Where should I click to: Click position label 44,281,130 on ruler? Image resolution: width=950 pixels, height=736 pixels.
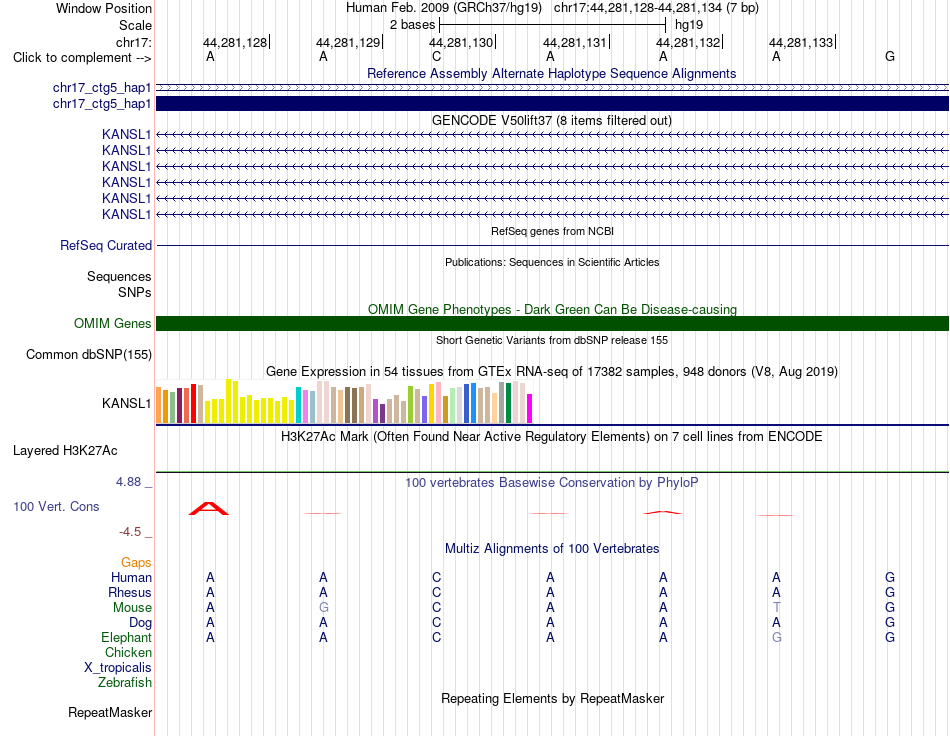[461, 42]
